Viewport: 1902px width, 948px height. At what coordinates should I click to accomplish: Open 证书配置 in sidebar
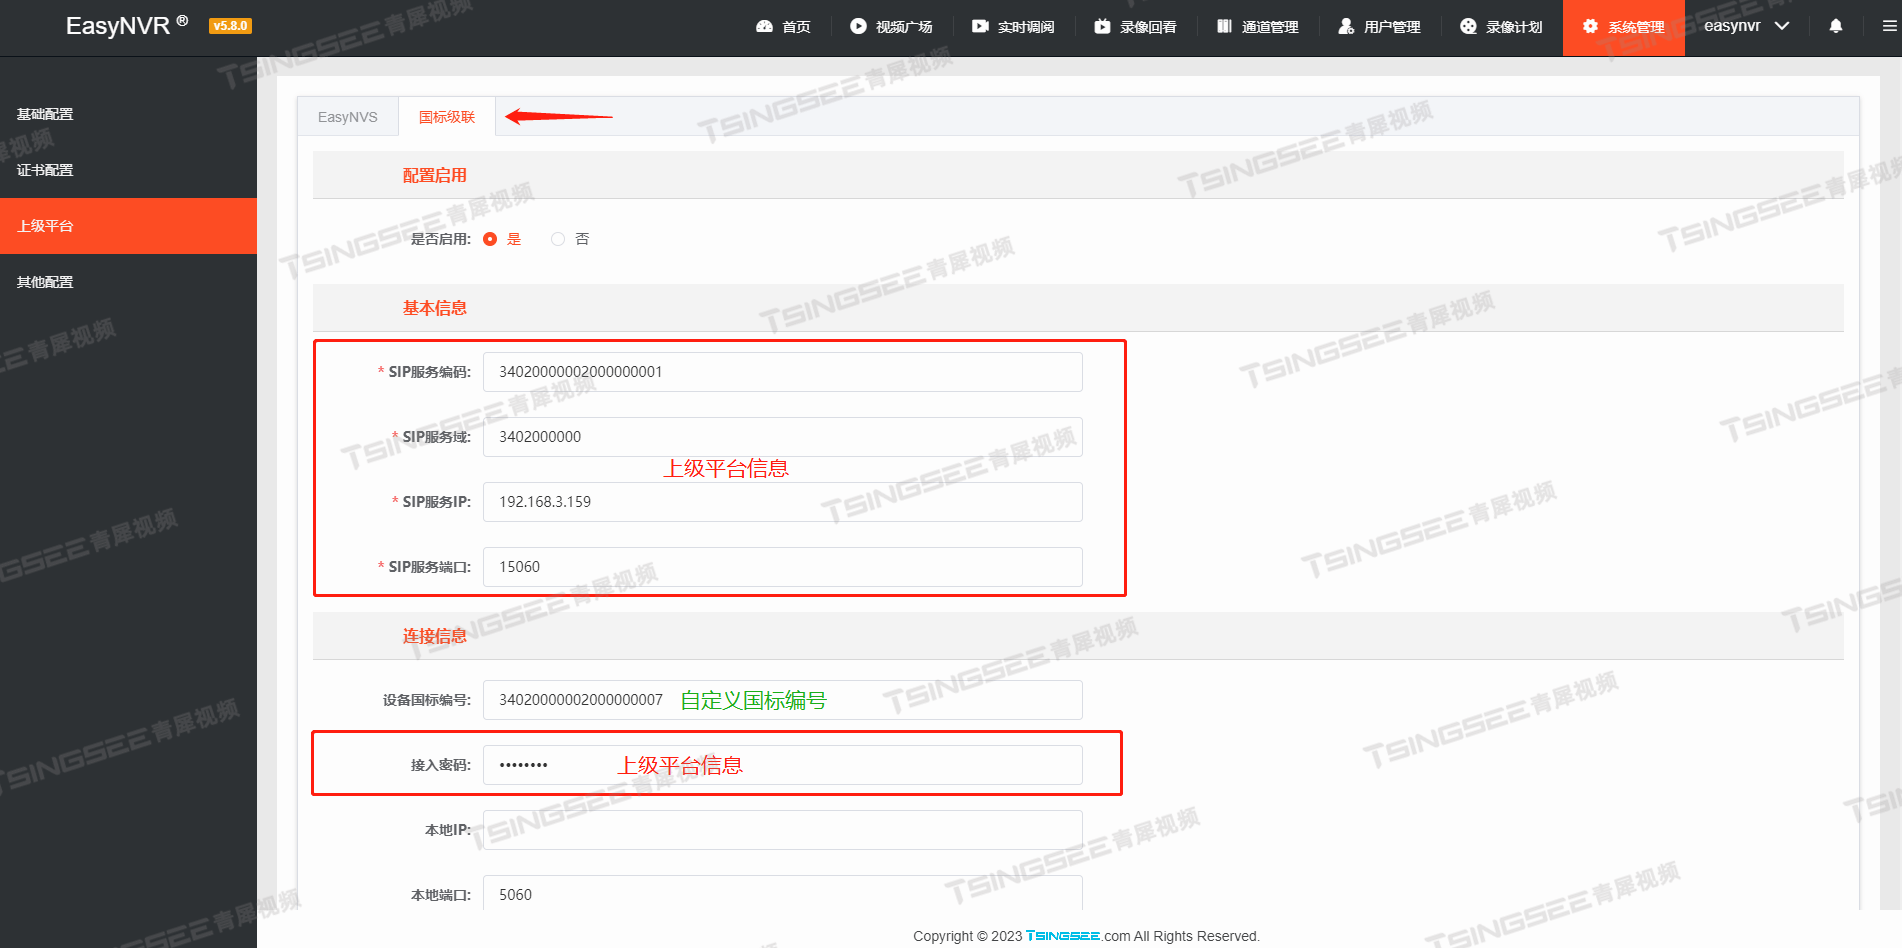(x=128, y=170)
